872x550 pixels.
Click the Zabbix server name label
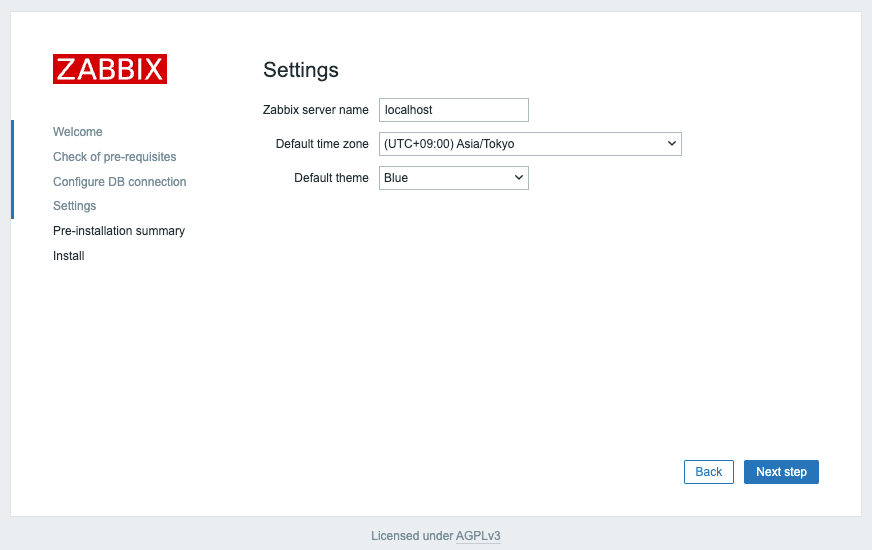315,110
